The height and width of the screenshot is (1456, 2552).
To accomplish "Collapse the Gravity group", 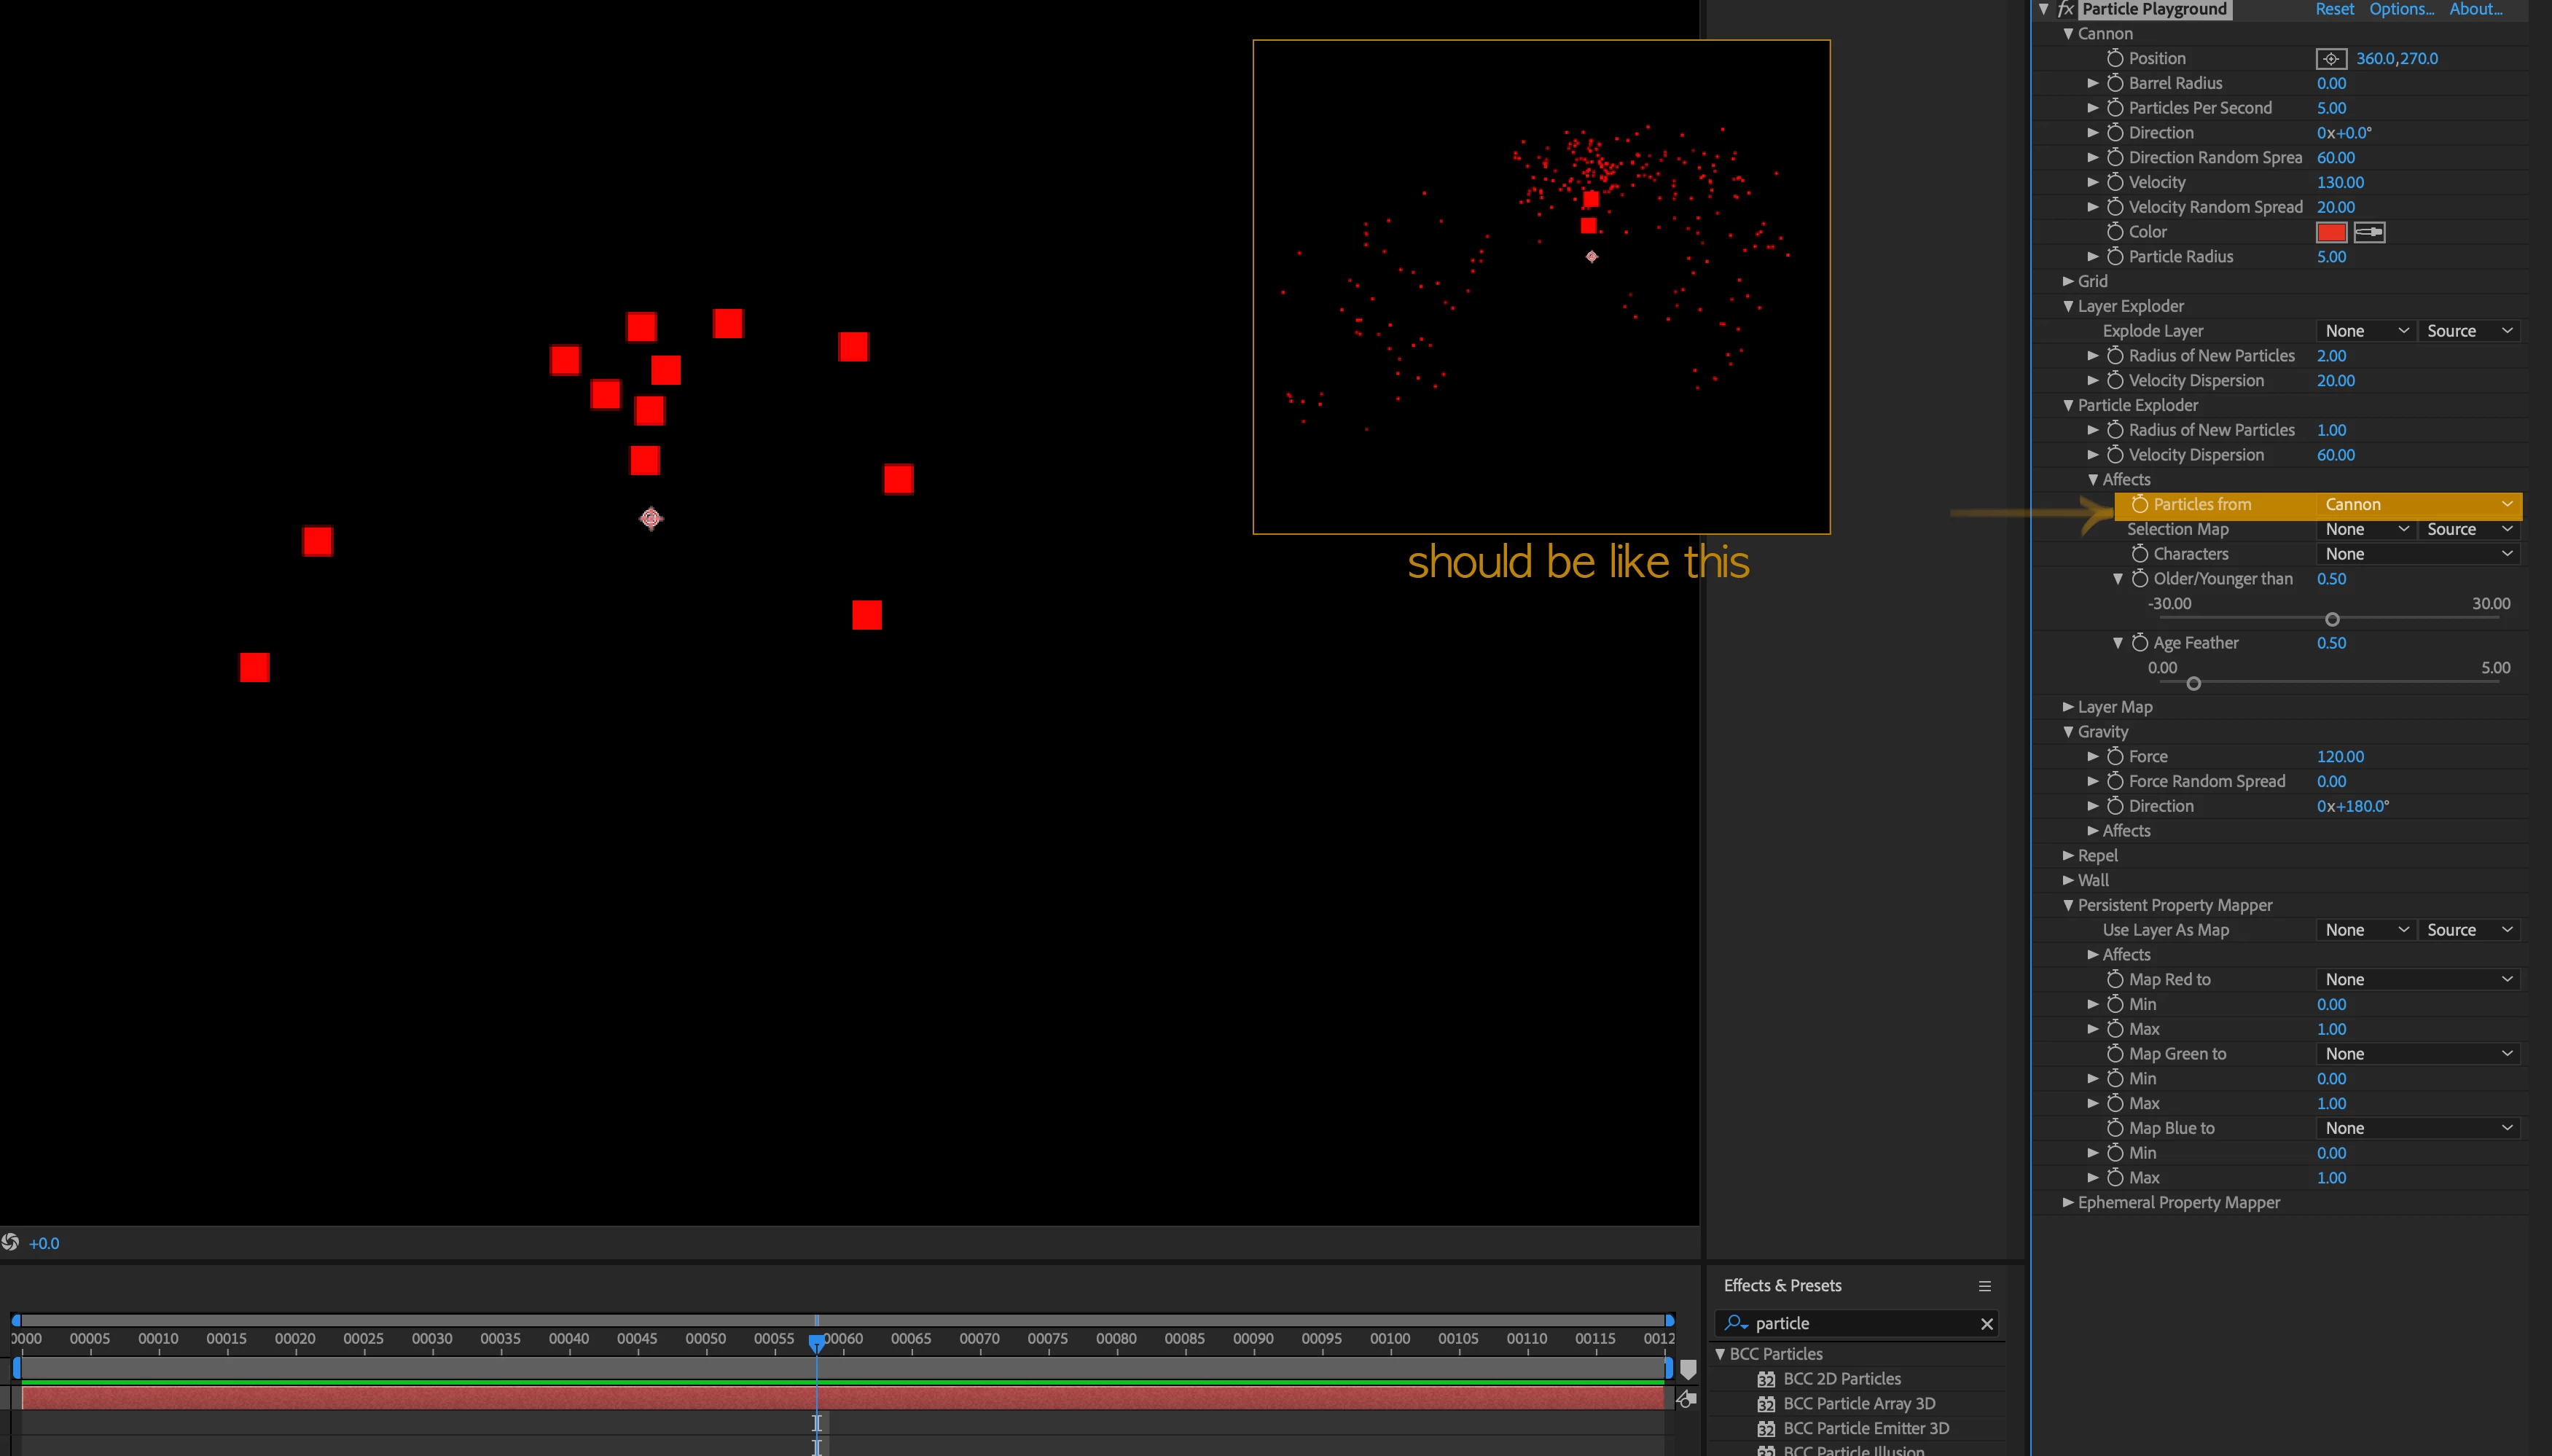I will pyautogui.click(x=2068, y=732).
